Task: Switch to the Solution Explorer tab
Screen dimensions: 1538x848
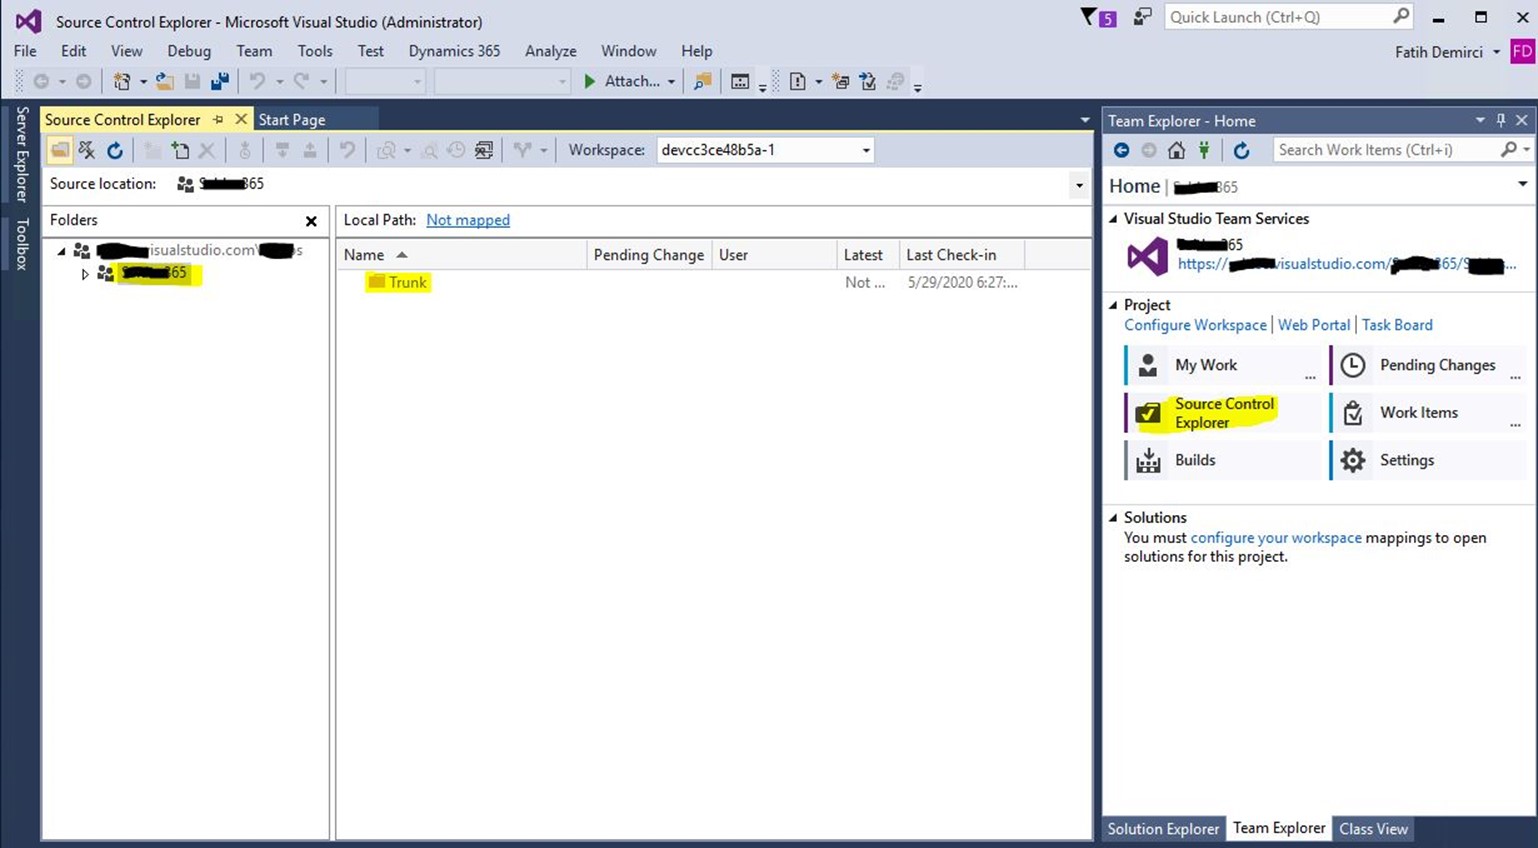Action: [1163, 829]
